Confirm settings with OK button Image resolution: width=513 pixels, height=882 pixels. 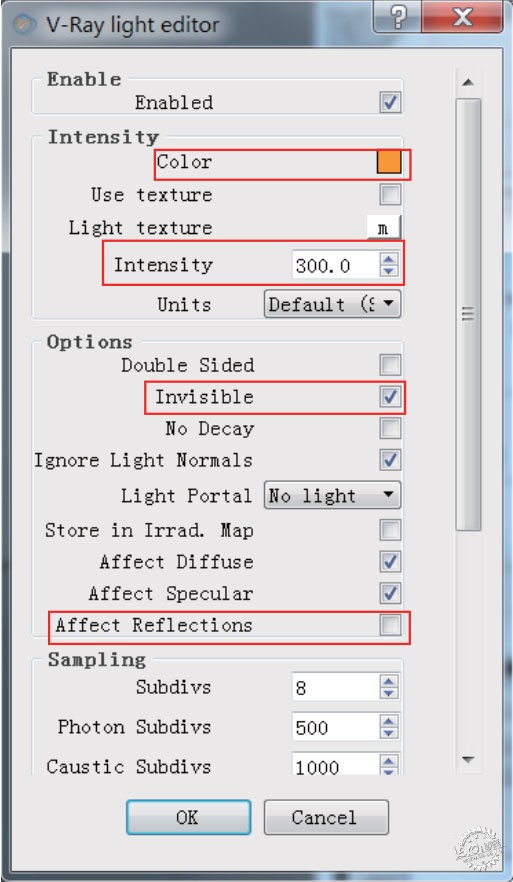[x=188, y=817]
